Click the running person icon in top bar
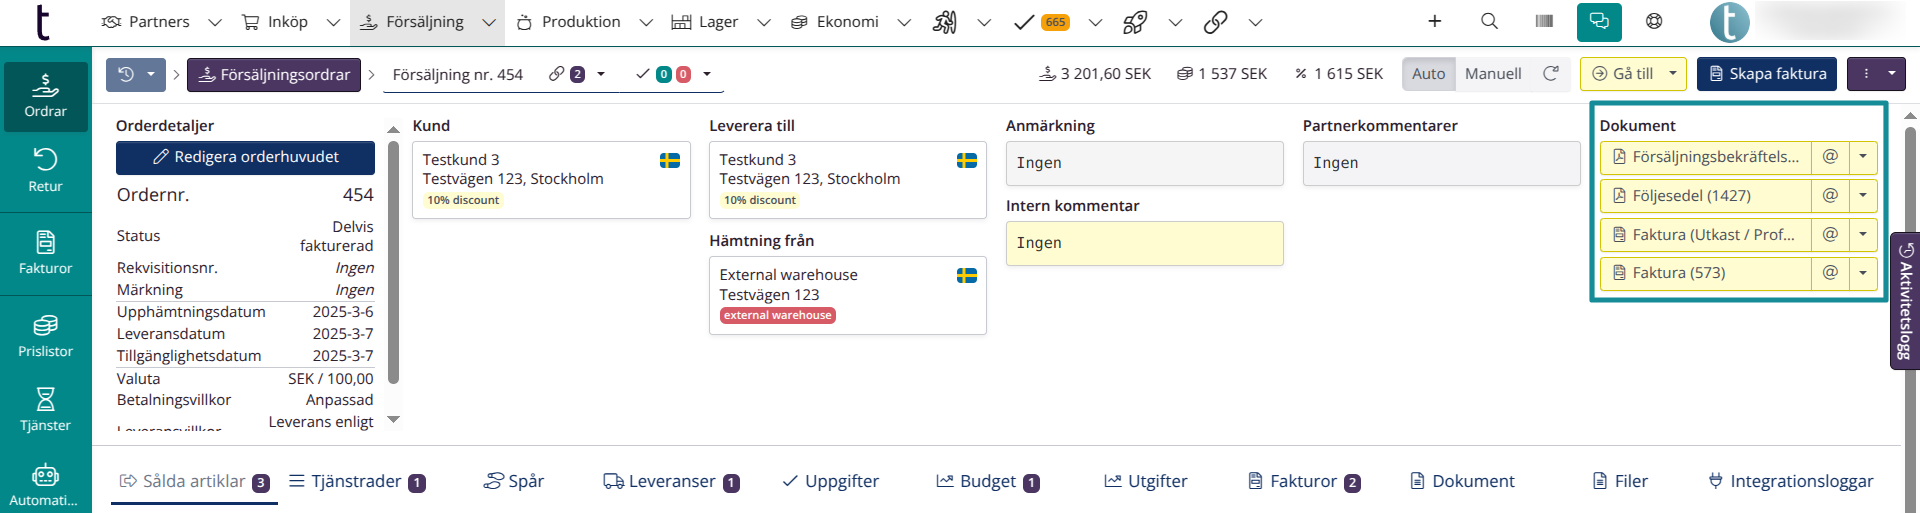The width and height of the screenshot is (1920, 513). [945, 22]
